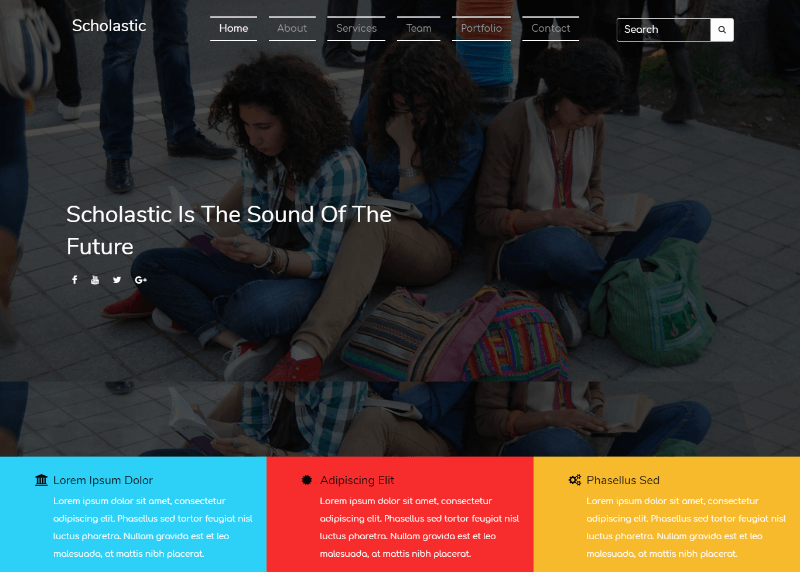The image size is (800, 572).
Task: Click the Phasellus Sed heading
Action: 623,480
